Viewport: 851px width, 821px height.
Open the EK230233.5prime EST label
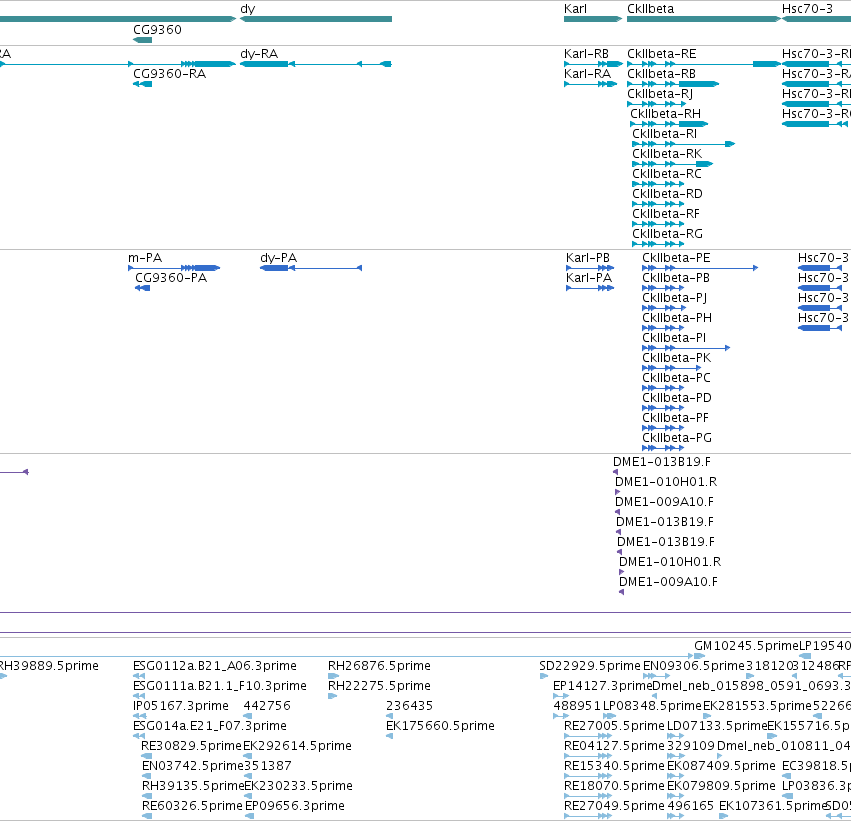coord(299,786)
